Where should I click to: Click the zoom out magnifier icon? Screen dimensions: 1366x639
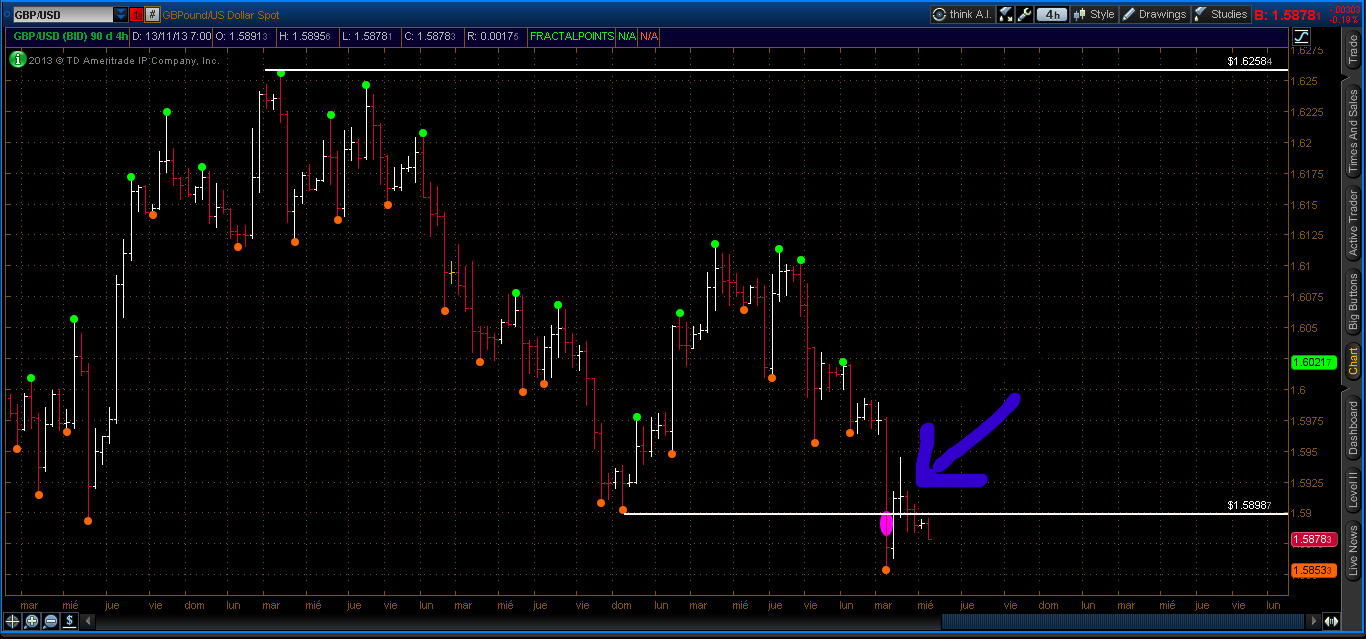tap(50, 621)
